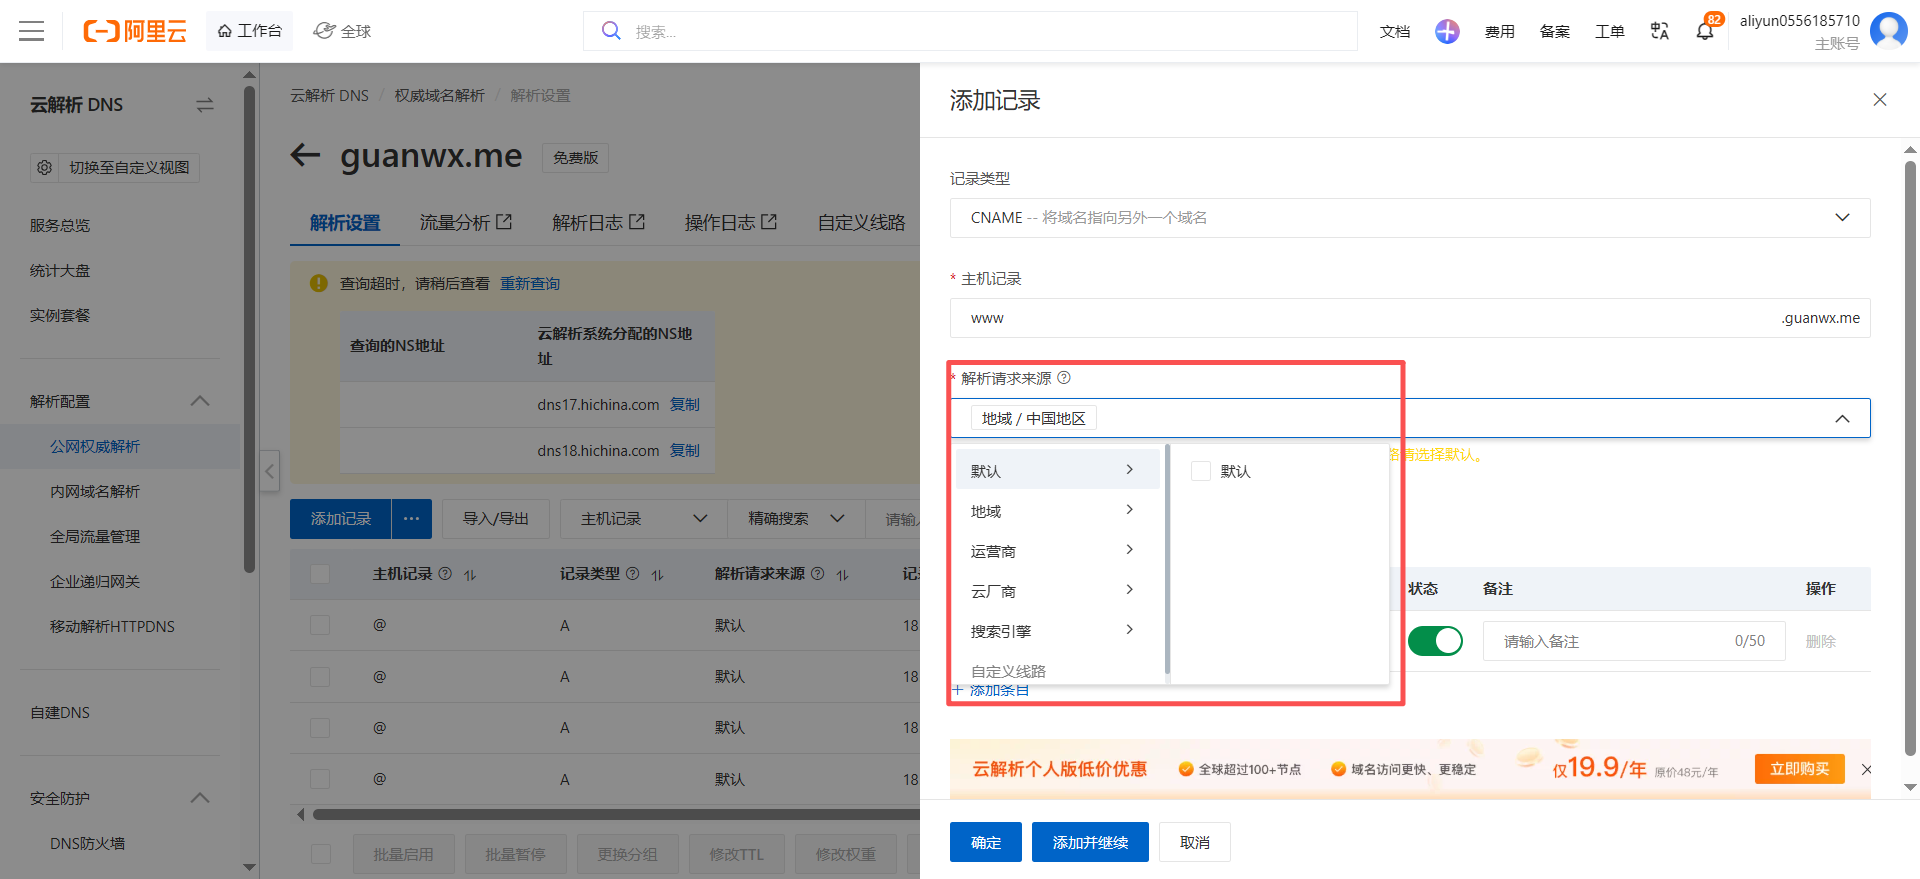This screenshot has height=879, width=1920.
Task: Dismiss the promotion banner
Action: coord(1866,769)
